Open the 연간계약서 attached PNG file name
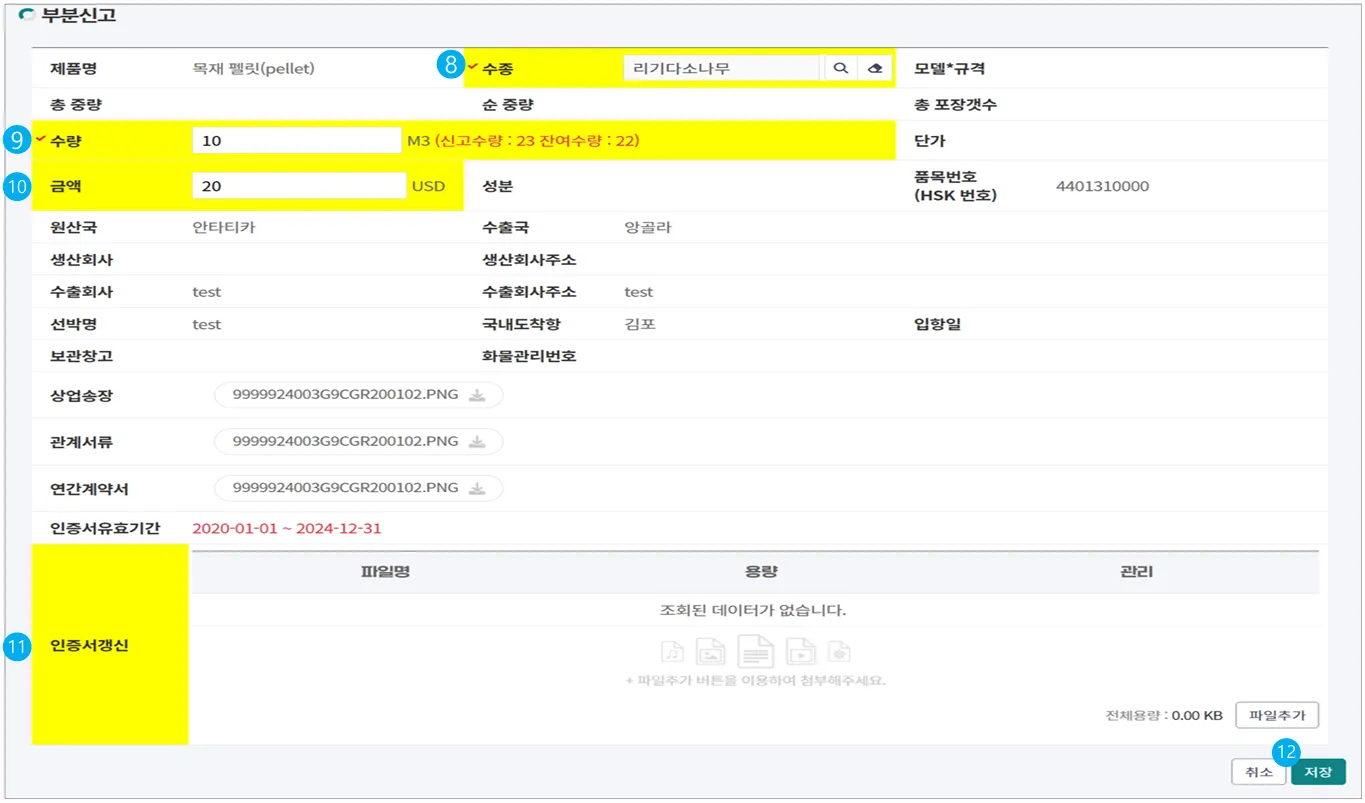Screen dimensions: 1365x803 click(345, 489)
